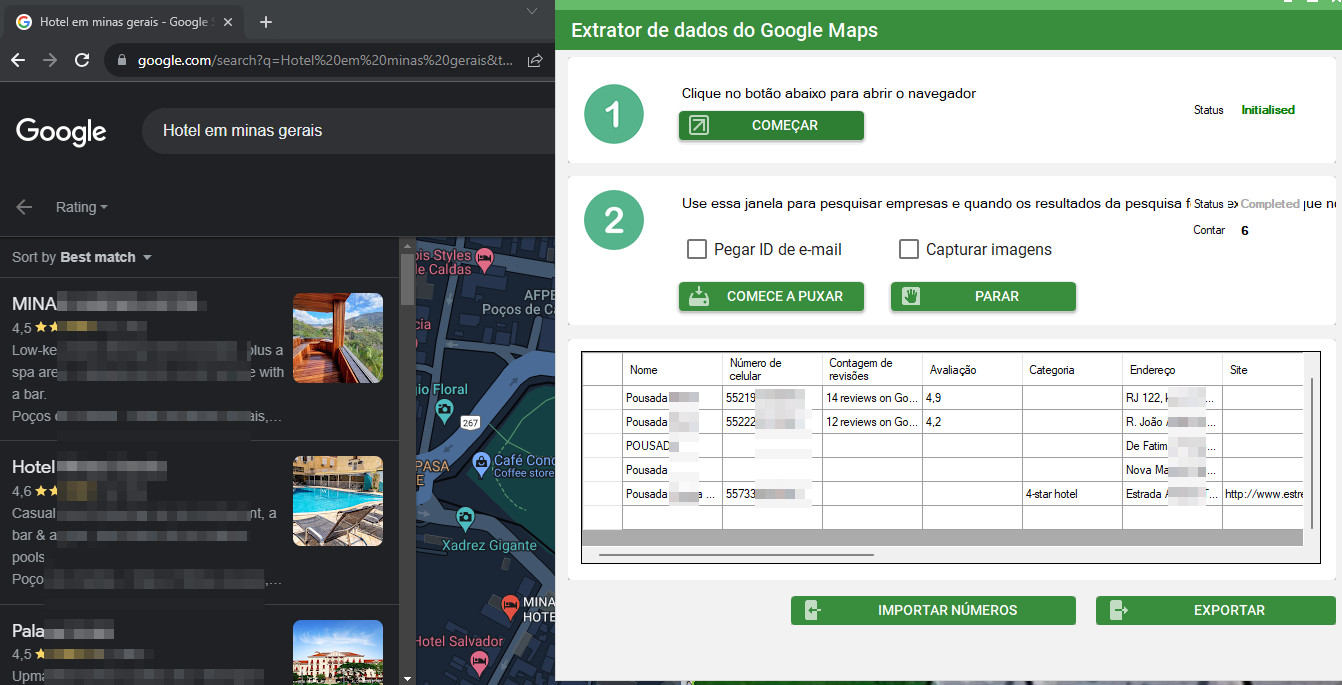
Task: Open a new browser tab
Action: point(266,22)
